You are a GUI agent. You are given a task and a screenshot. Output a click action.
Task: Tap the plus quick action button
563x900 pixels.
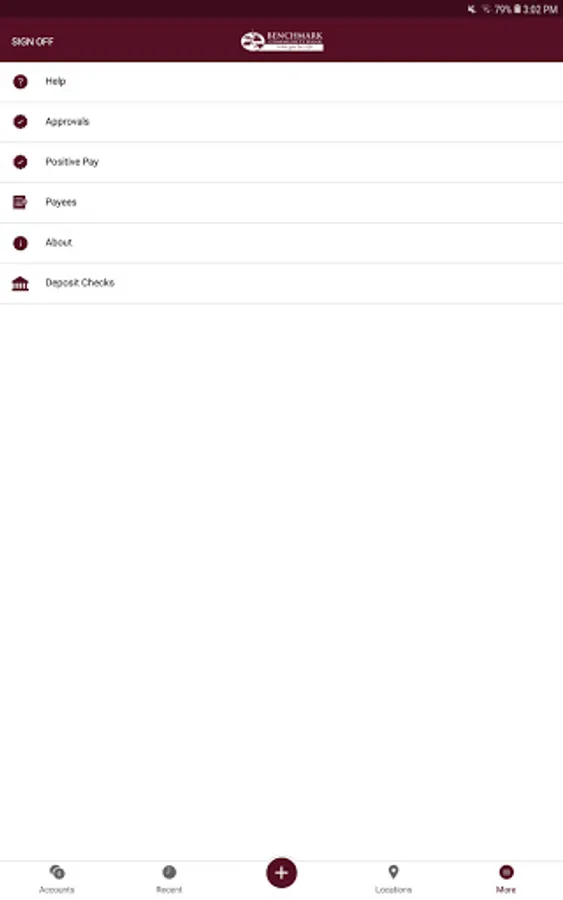click(281, 872)
